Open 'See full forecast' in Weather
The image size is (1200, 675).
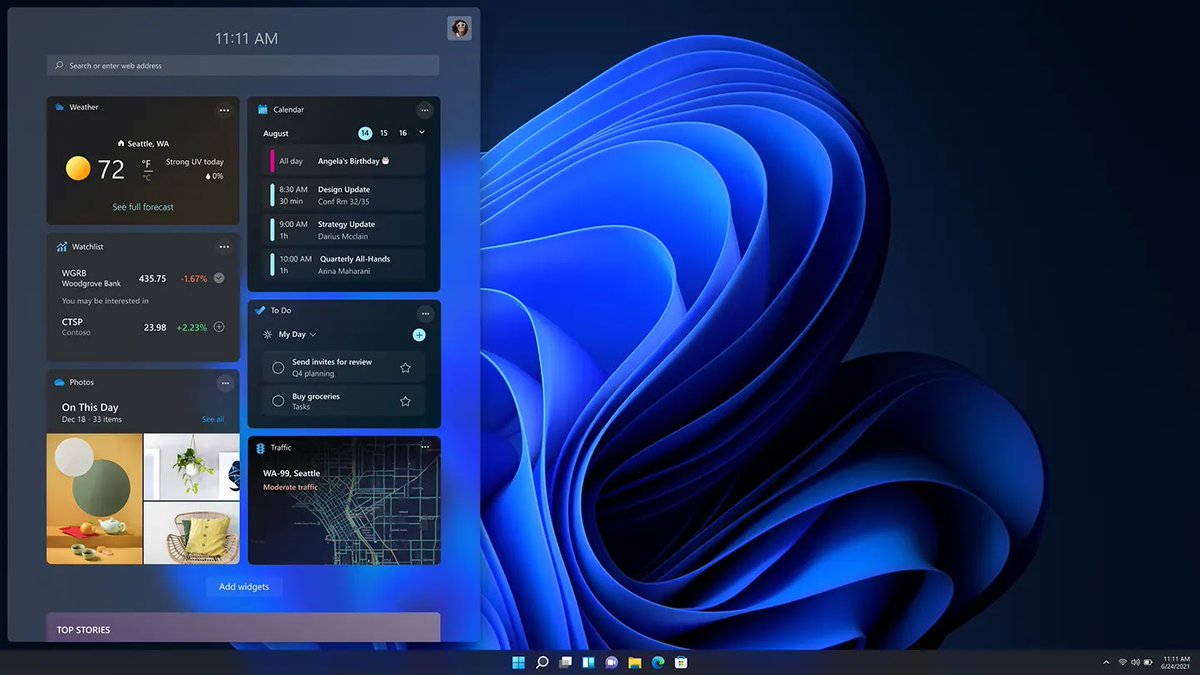click(142, 207)
